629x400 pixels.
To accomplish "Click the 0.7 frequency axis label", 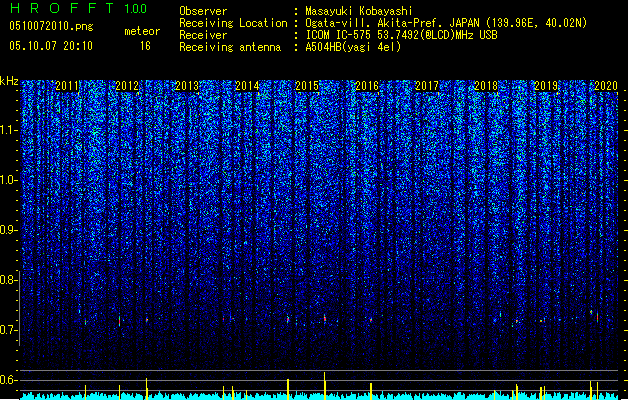I will pos(9,330).
